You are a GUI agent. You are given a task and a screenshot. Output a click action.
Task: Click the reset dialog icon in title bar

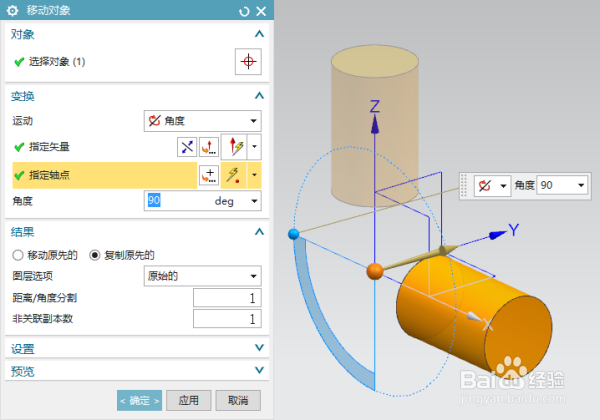pos(244,11)
